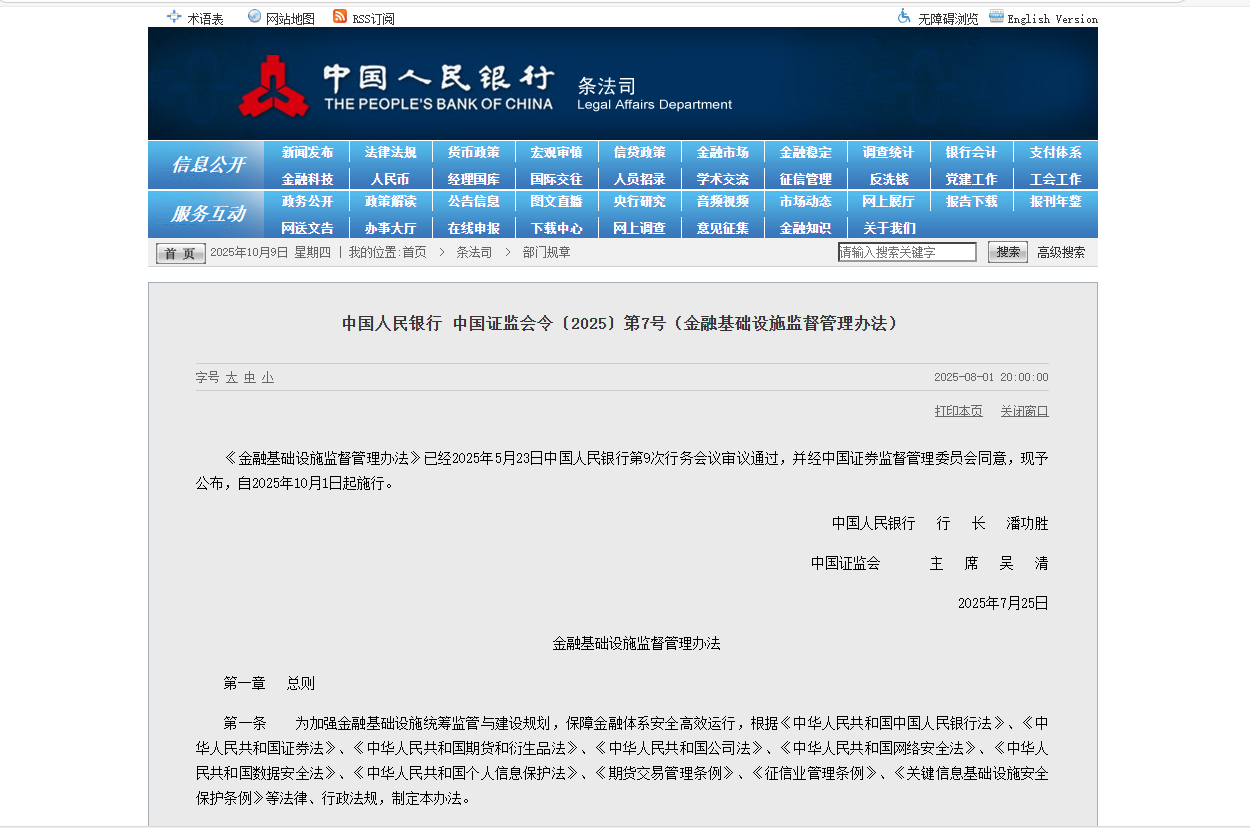Screen dimensions: 1250x828
Task: Set font size to 小
Action: tap(267, 377)
